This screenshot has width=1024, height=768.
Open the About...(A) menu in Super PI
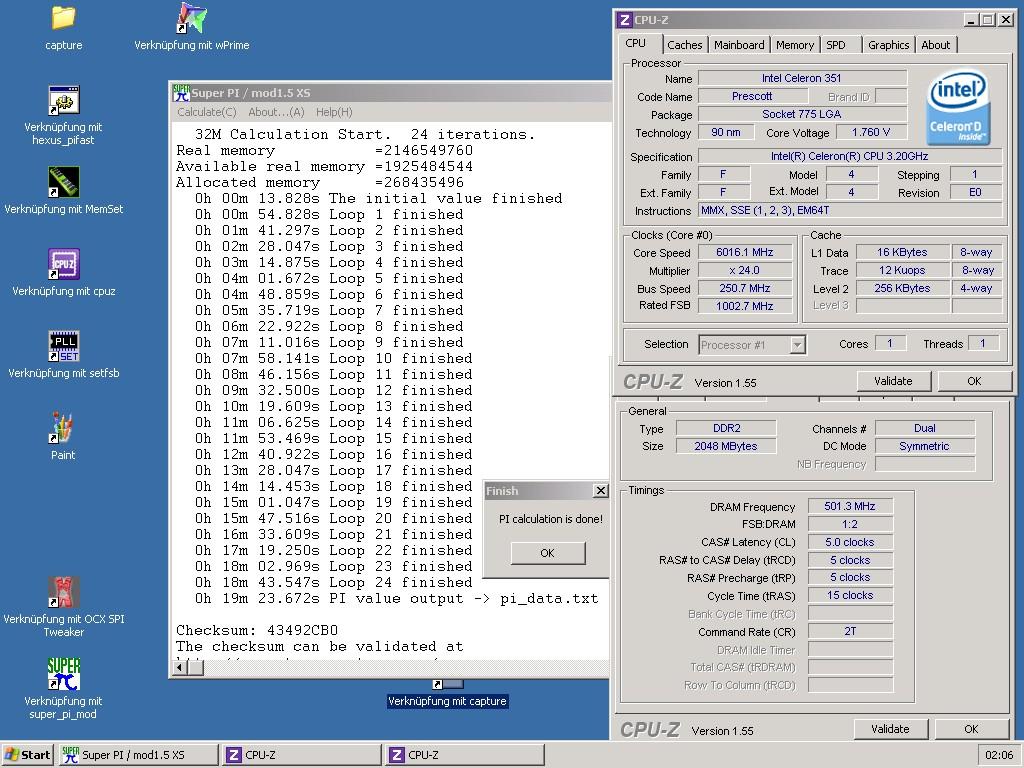click(x=276, y=112)
